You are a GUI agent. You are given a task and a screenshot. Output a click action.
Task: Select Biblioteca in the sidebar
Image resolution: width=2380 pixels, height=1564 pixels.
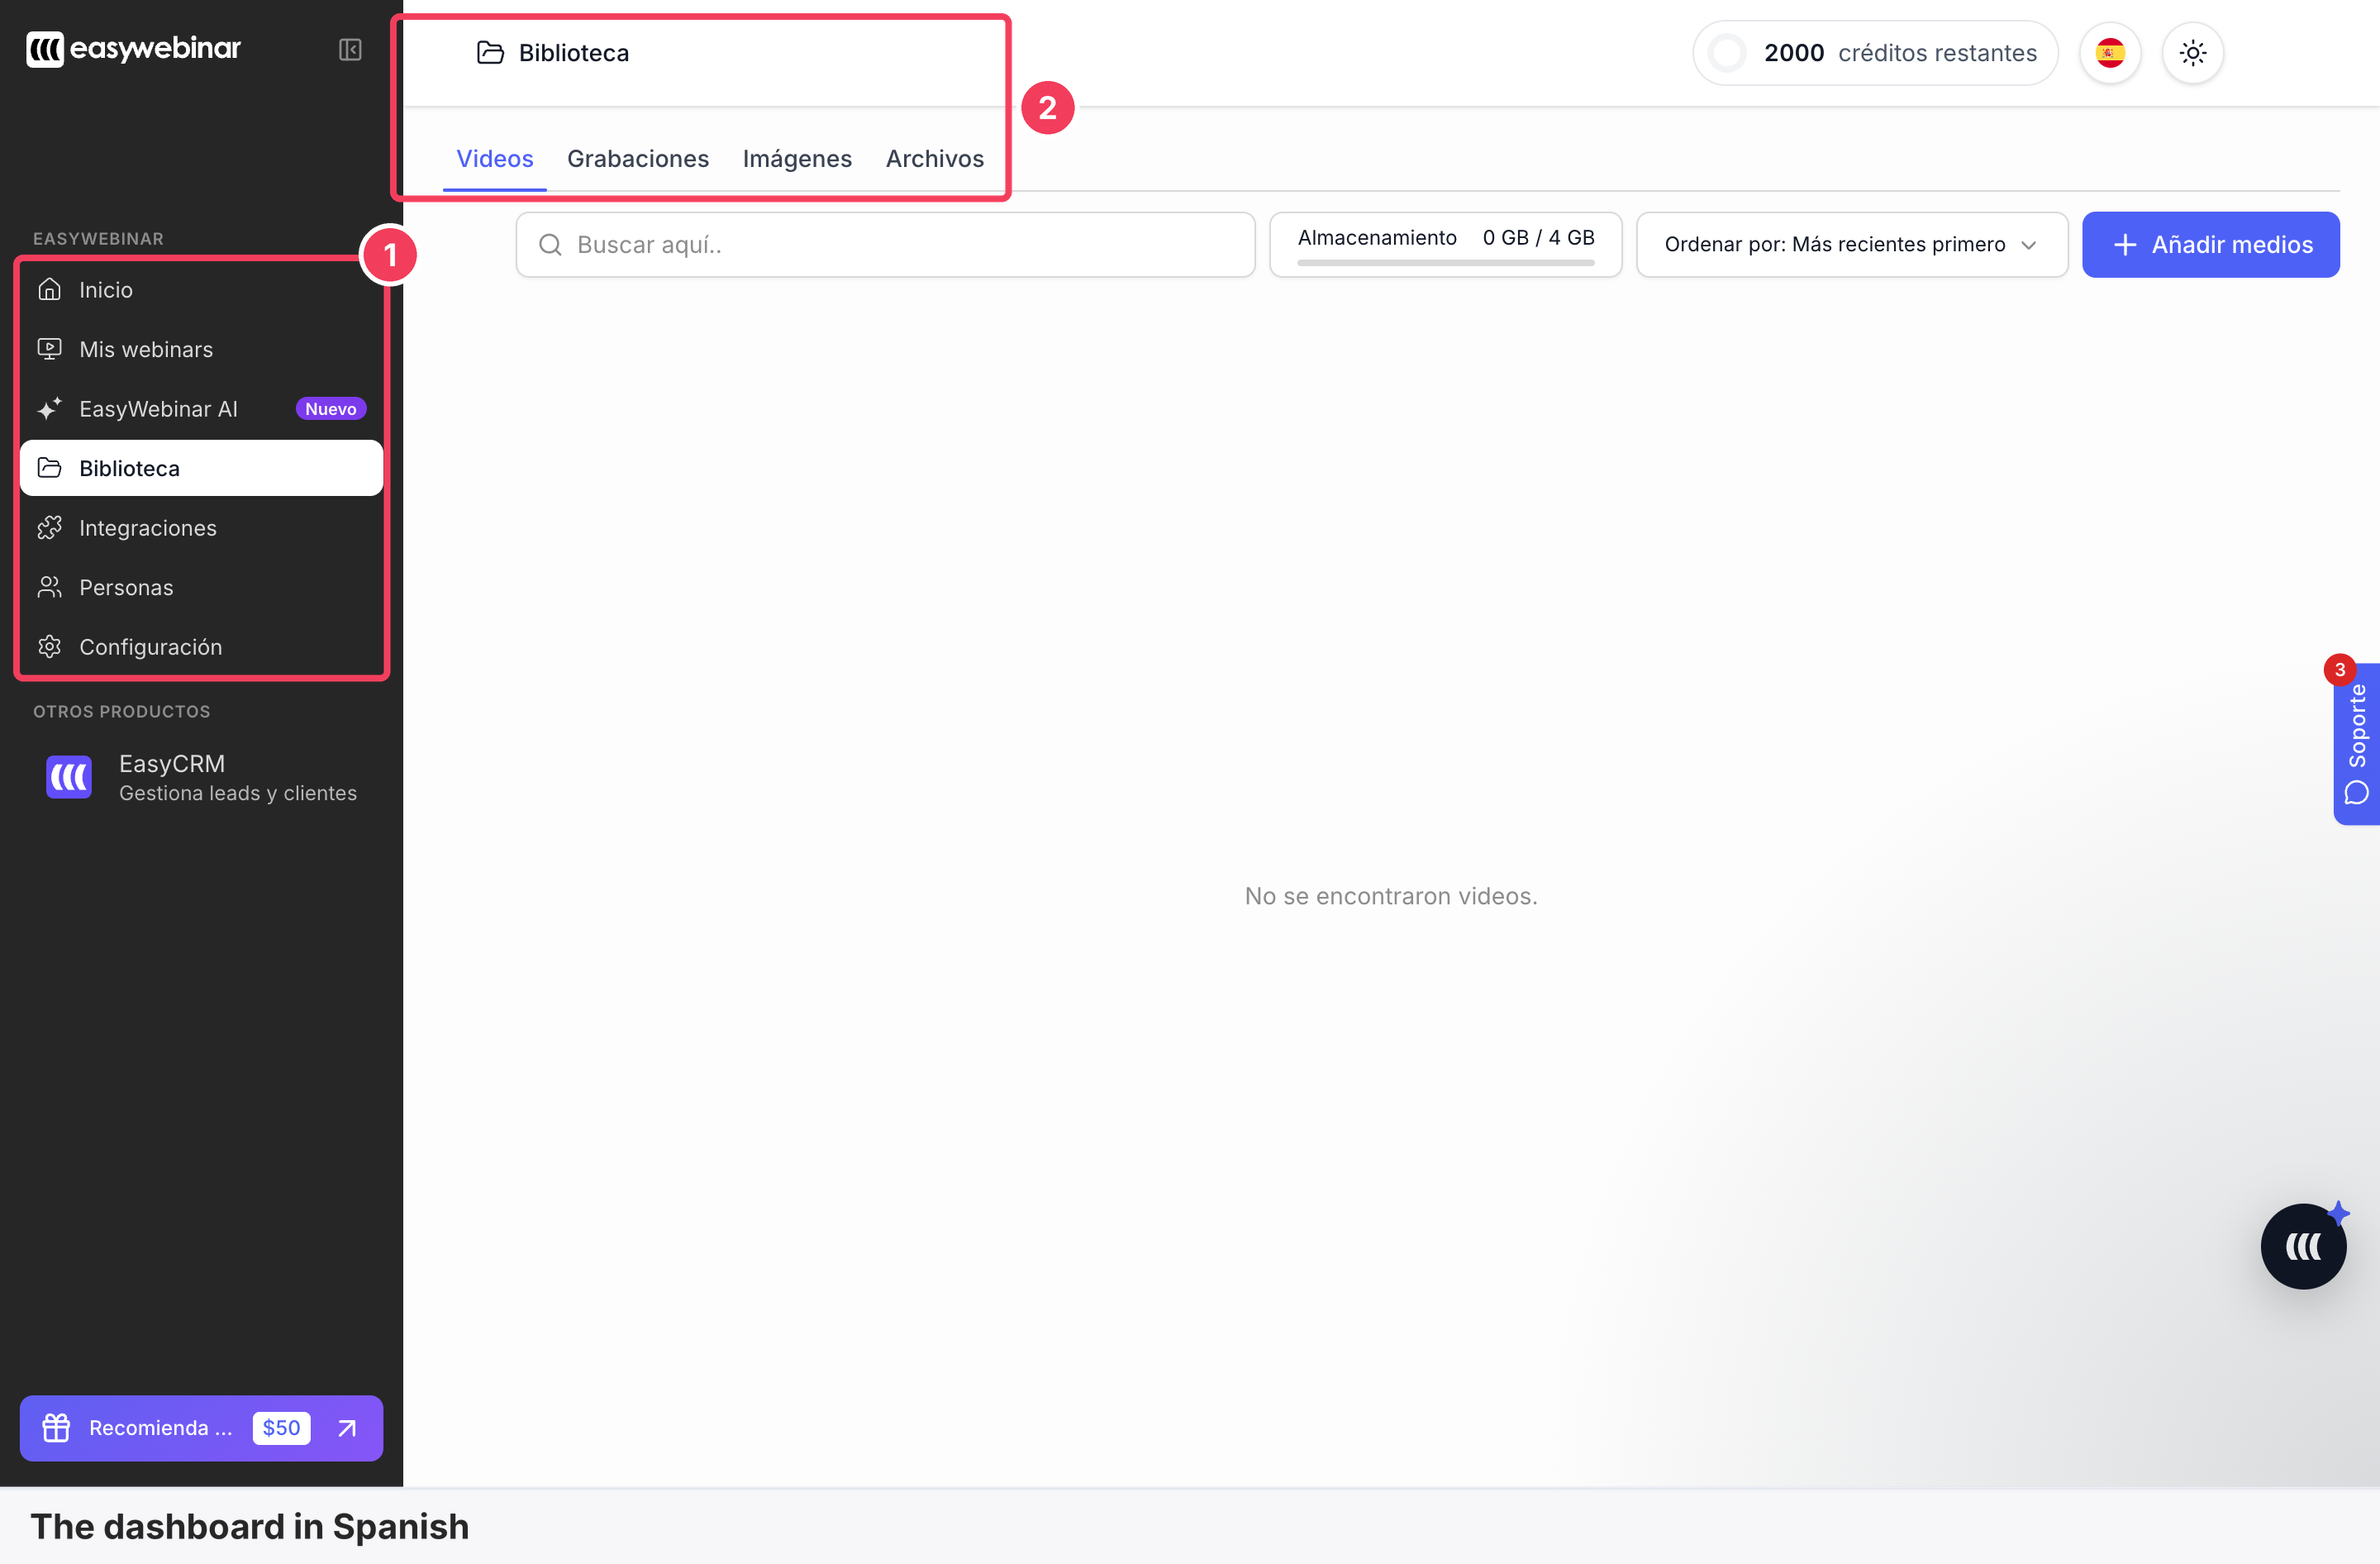tap(201, 468)
